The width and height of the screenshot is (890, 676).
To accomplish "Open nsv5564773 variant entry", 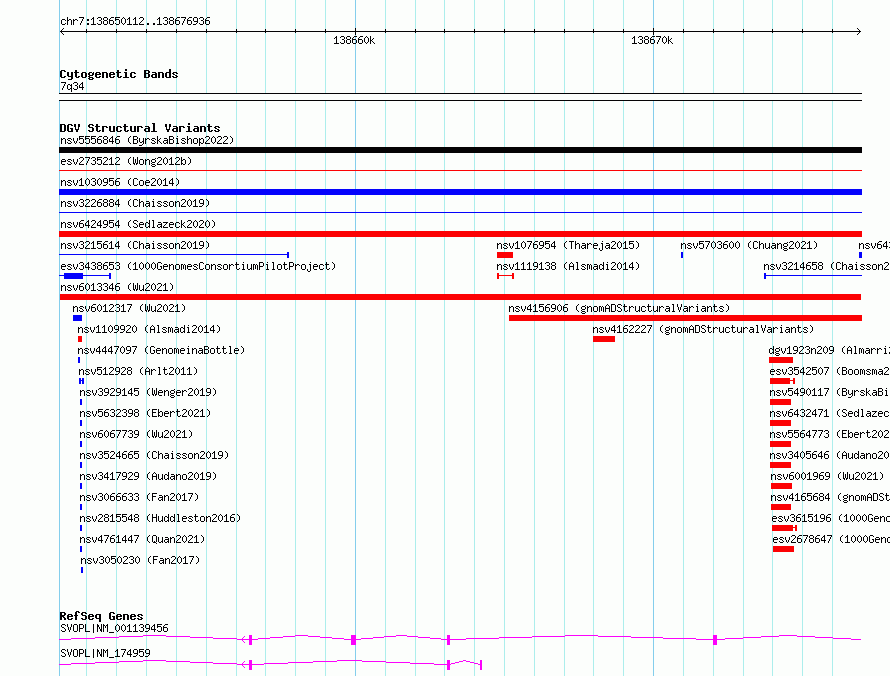I will (x=829, y=434).
